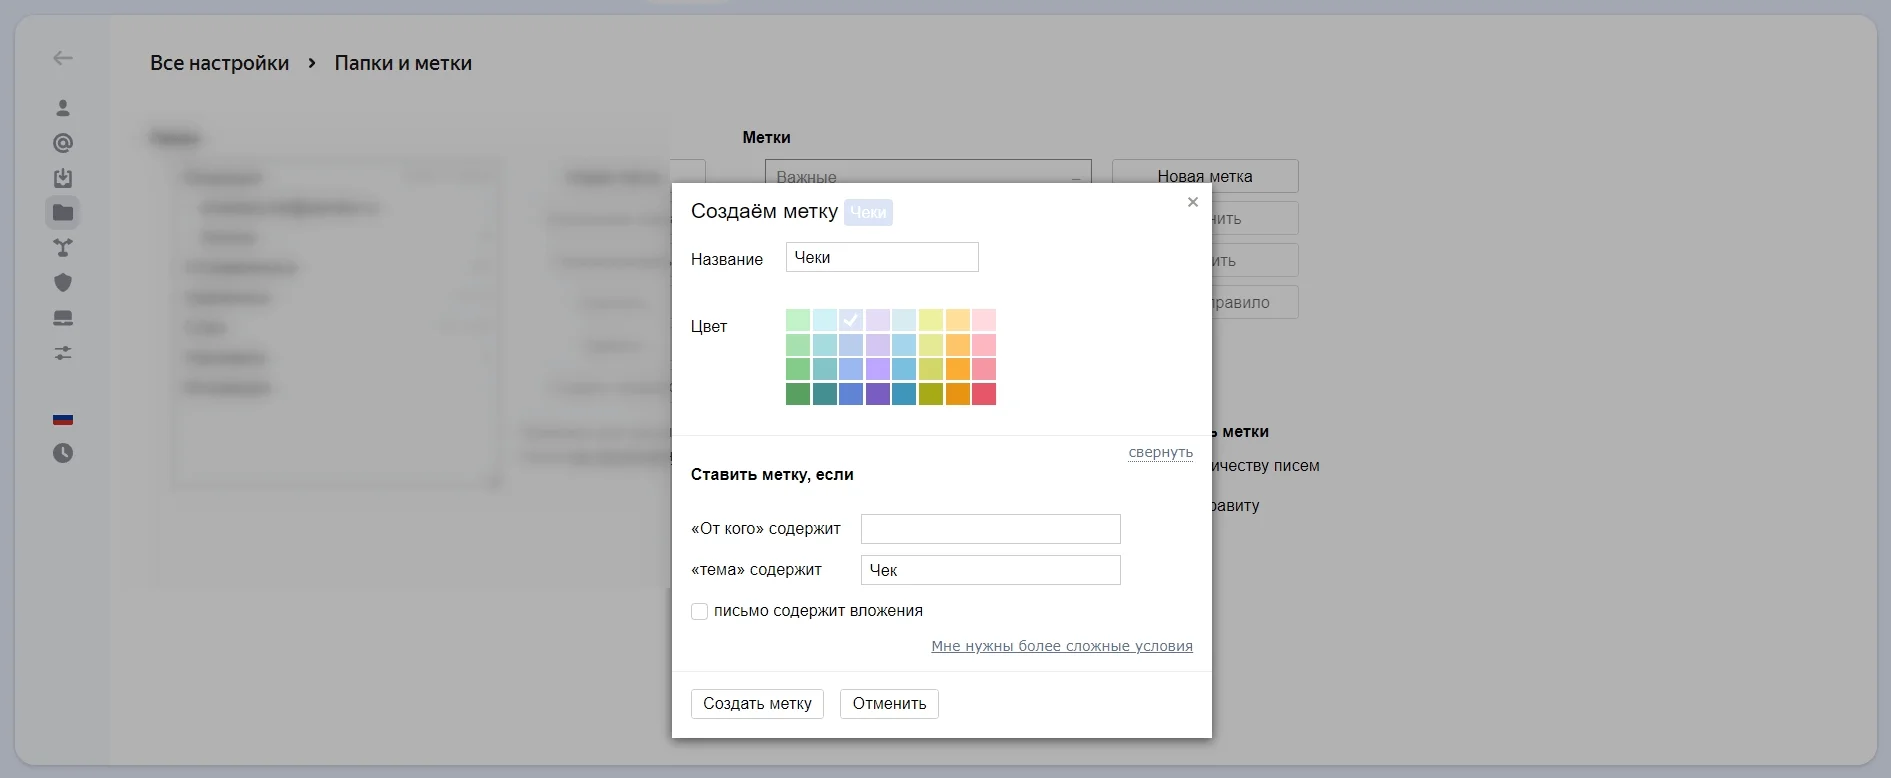Collapse conditions with 'свернуть' link
This screenshot has height=778, width=1891.
1160,452
